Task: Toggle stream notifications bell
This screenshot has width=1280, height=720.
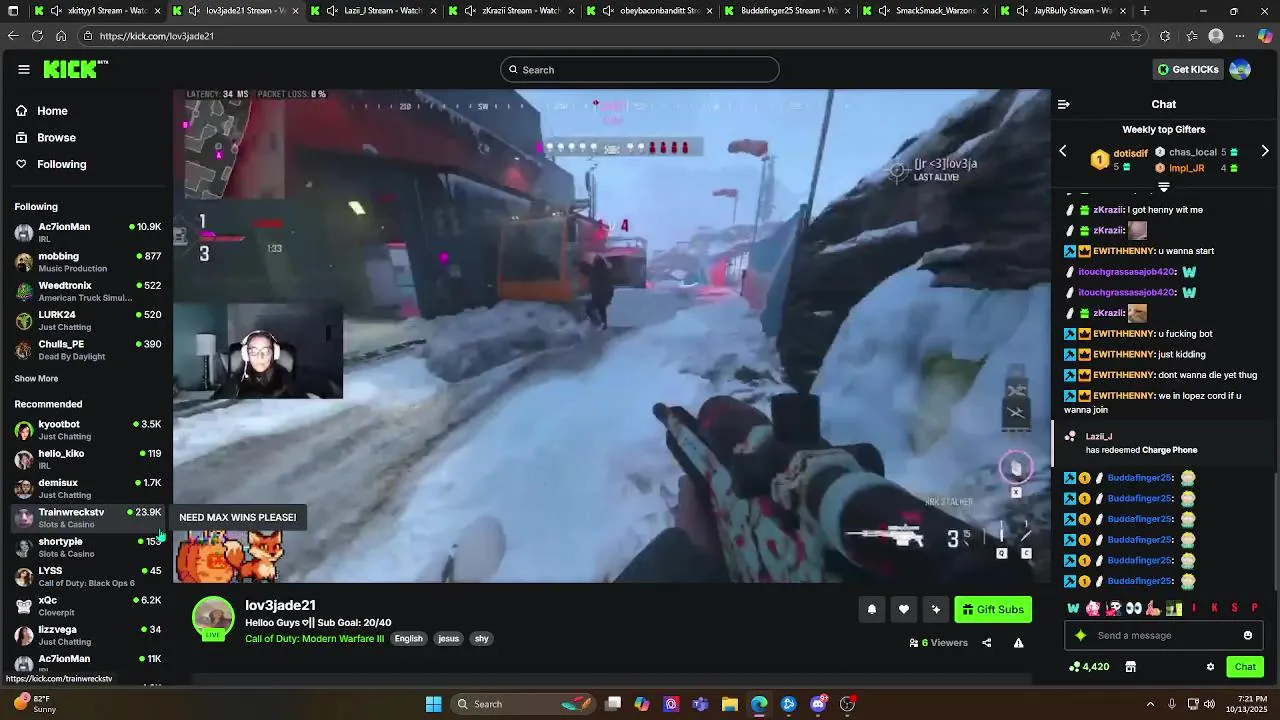Action: (x=872, y=609)
